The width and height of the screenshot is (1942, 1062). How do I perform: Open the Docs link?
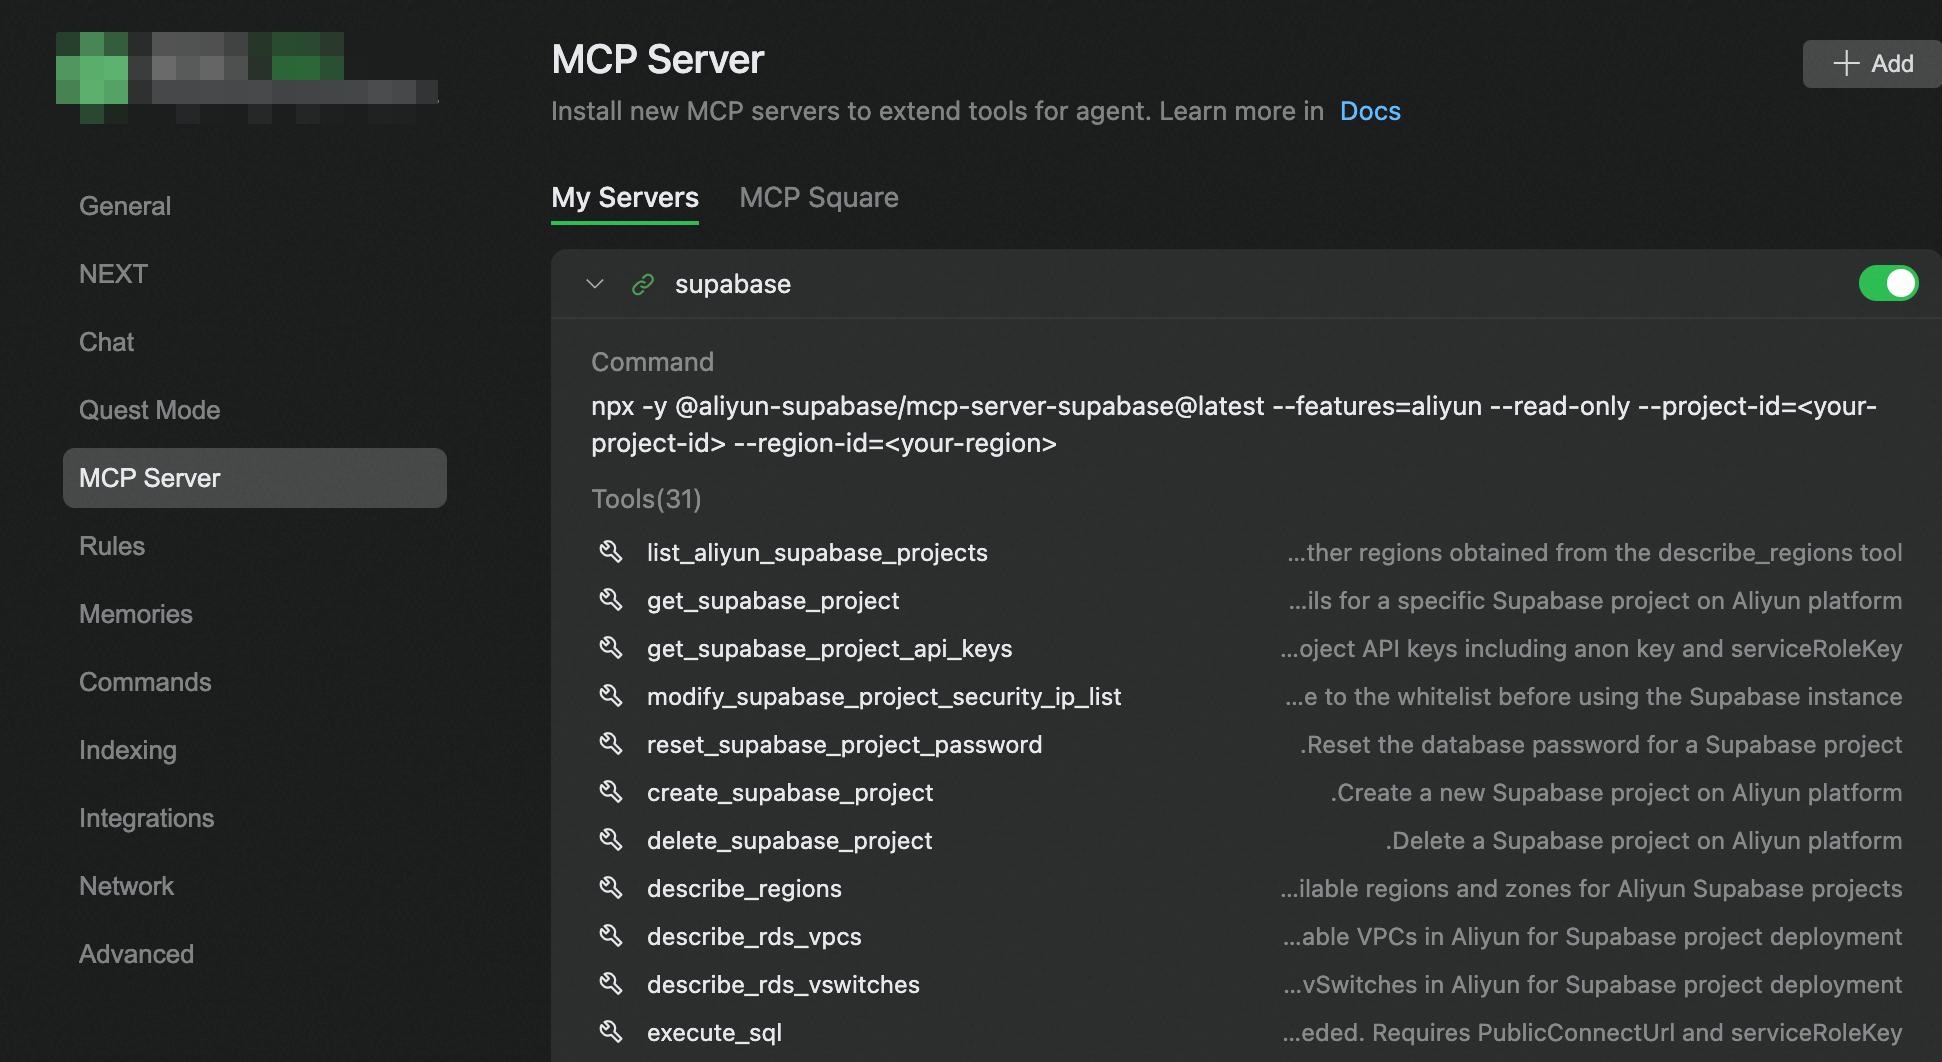tap(1370, 111)
